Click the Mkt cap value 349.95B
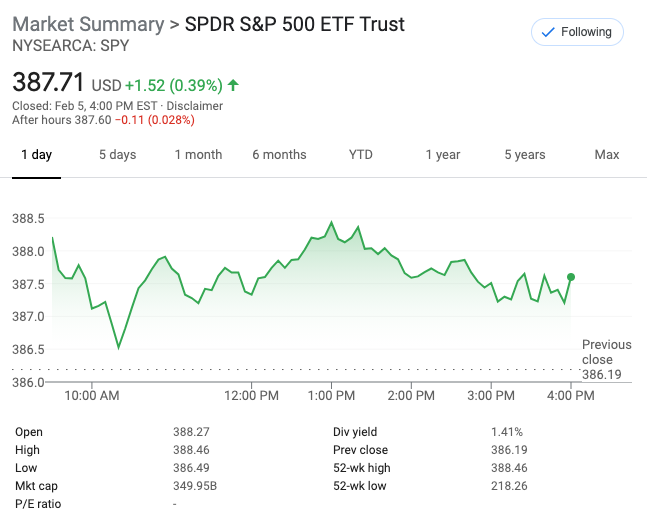The image size is (647, 524). click(x=194, y=486)
